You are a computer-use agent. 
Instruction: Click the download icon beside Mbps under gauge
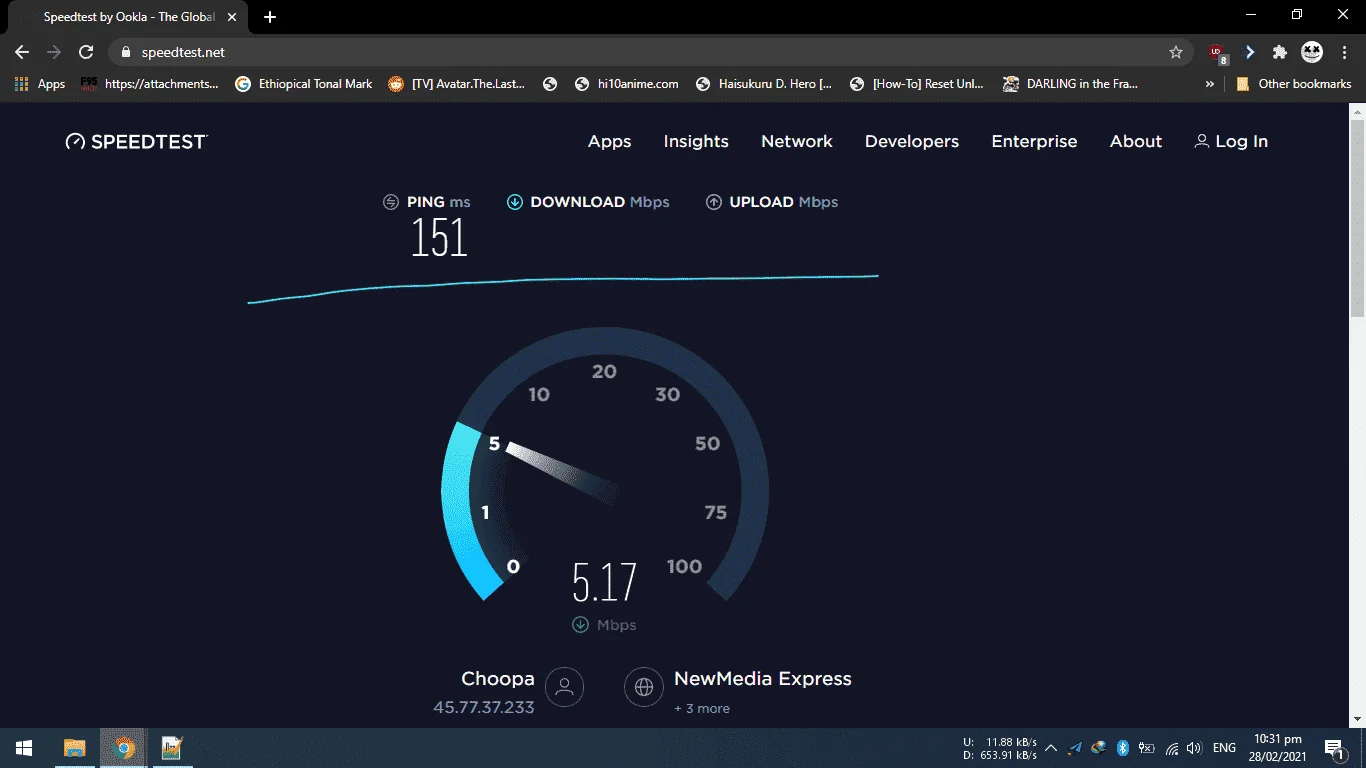(x=580, y=625)
